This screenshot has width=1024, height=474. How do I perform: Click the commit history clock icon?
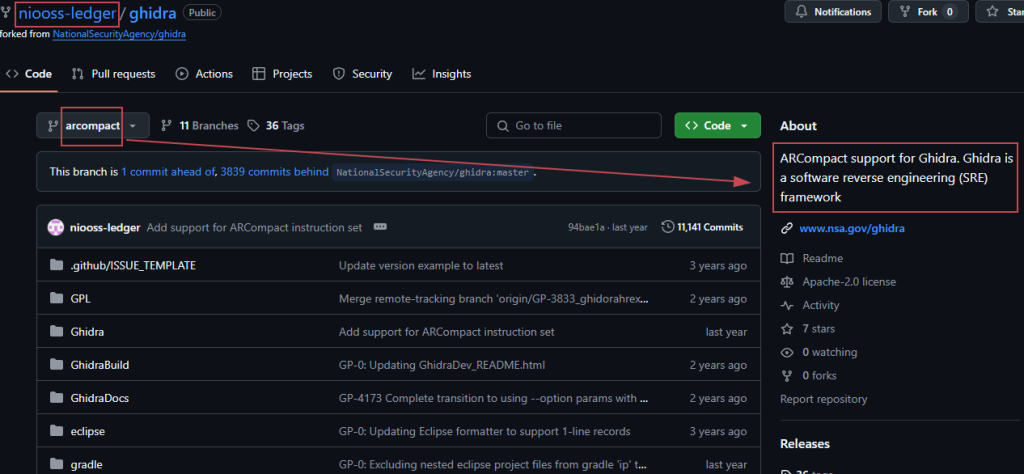(x=668, y=227)
